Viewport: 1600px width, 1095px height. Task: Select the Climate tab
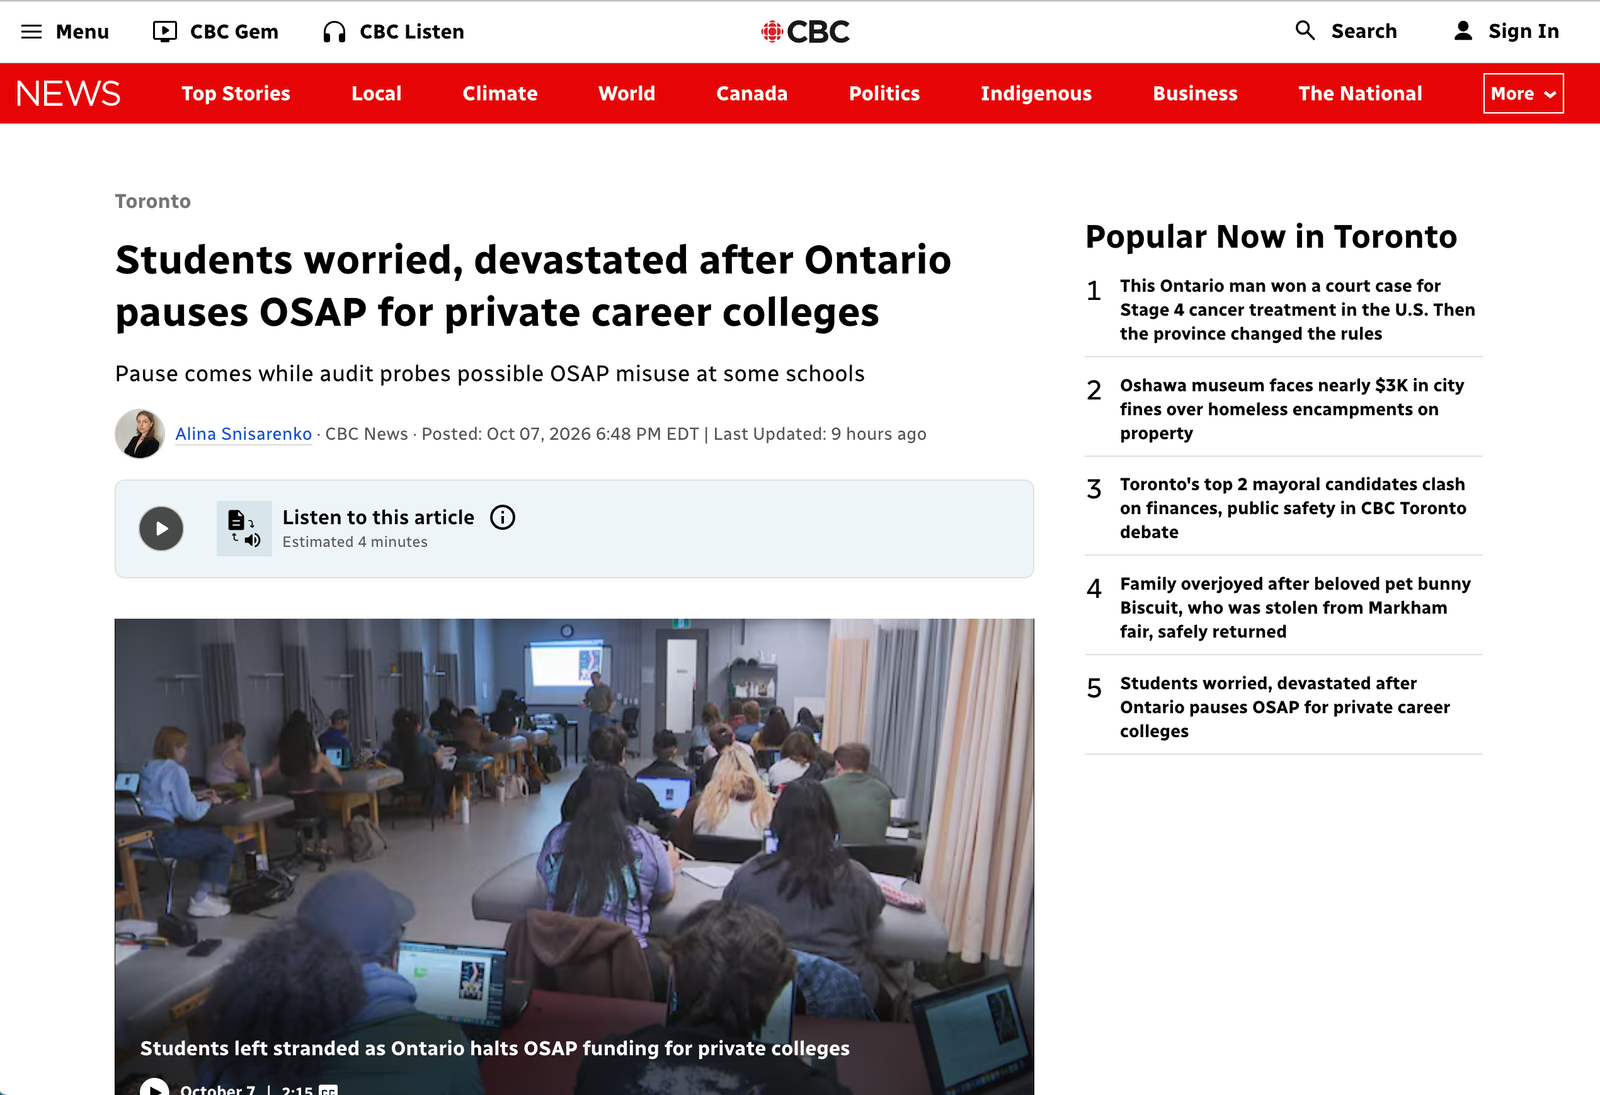500,93
